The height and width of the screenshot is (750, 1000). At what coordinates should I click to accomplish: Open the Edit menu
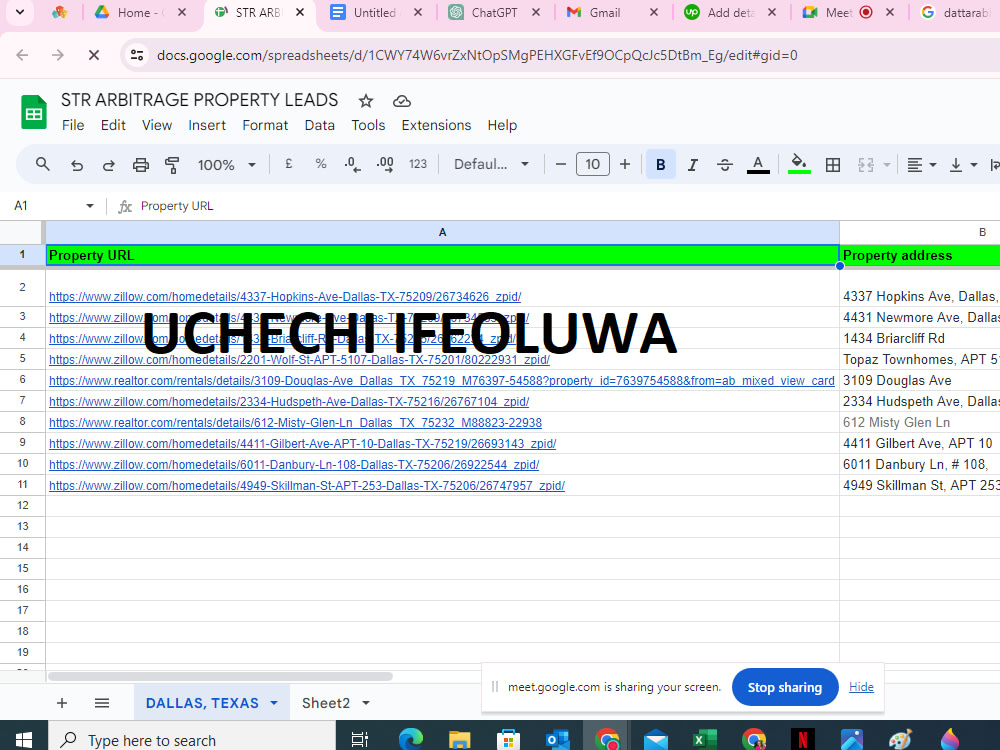[113, 125]
